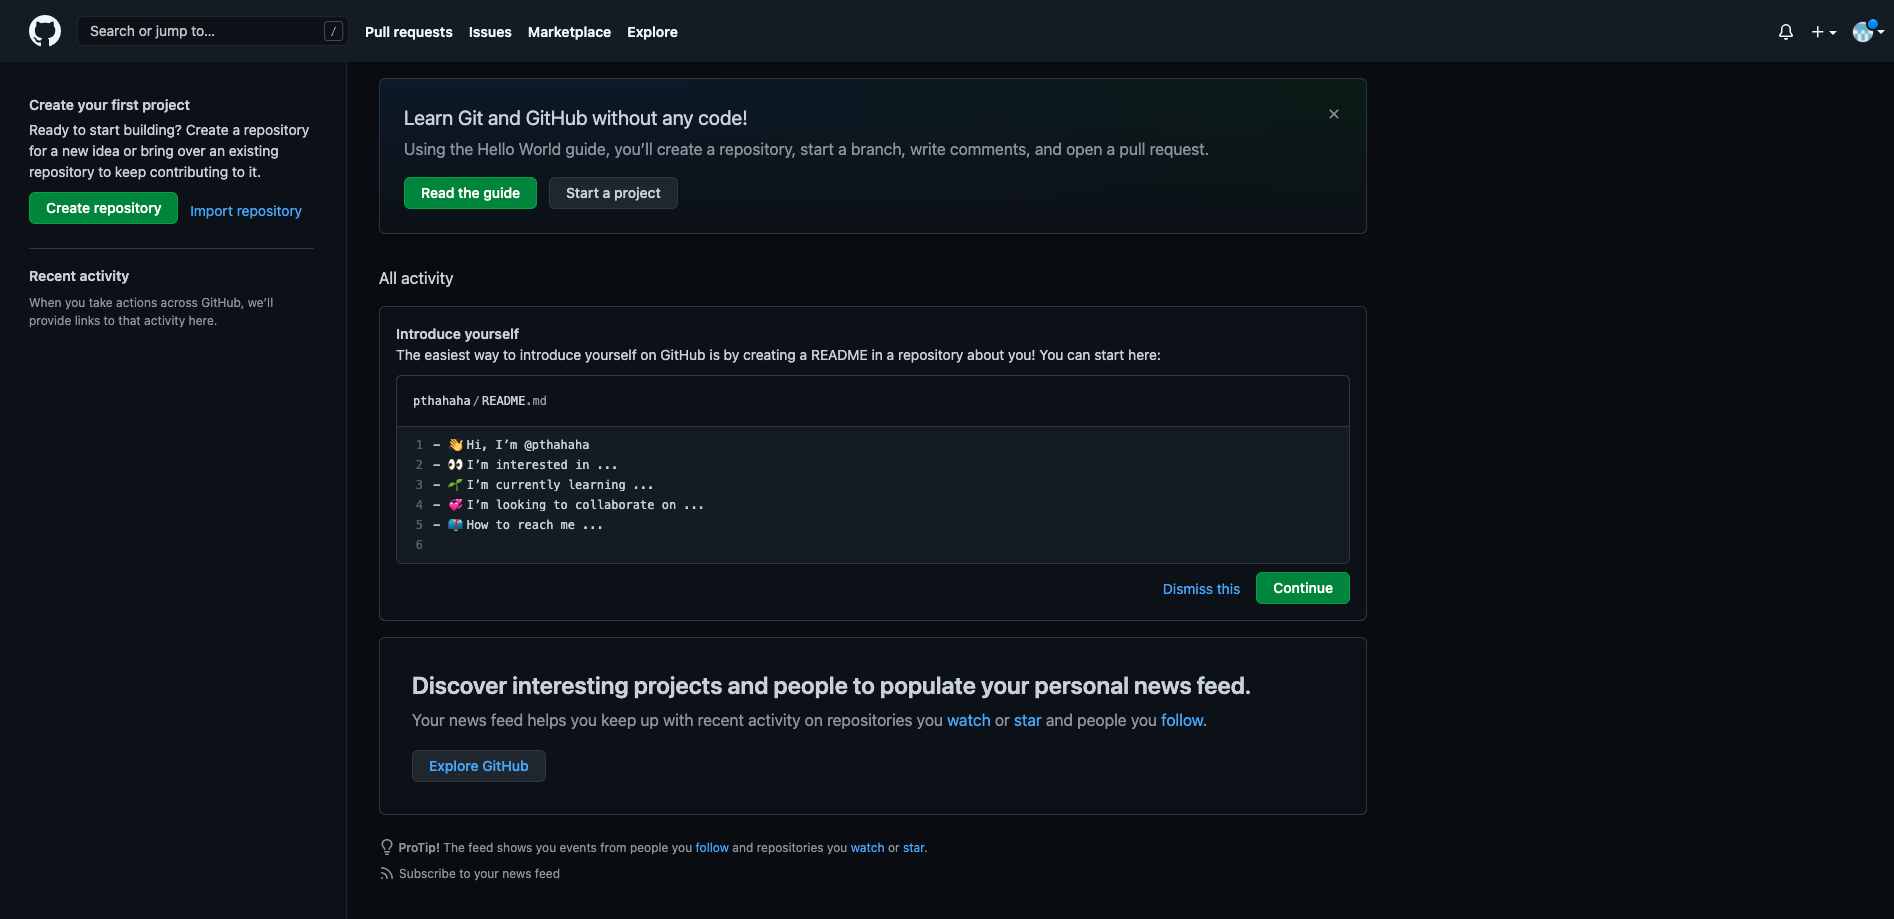
Task: Click the Create repository button
Action: 103,208
